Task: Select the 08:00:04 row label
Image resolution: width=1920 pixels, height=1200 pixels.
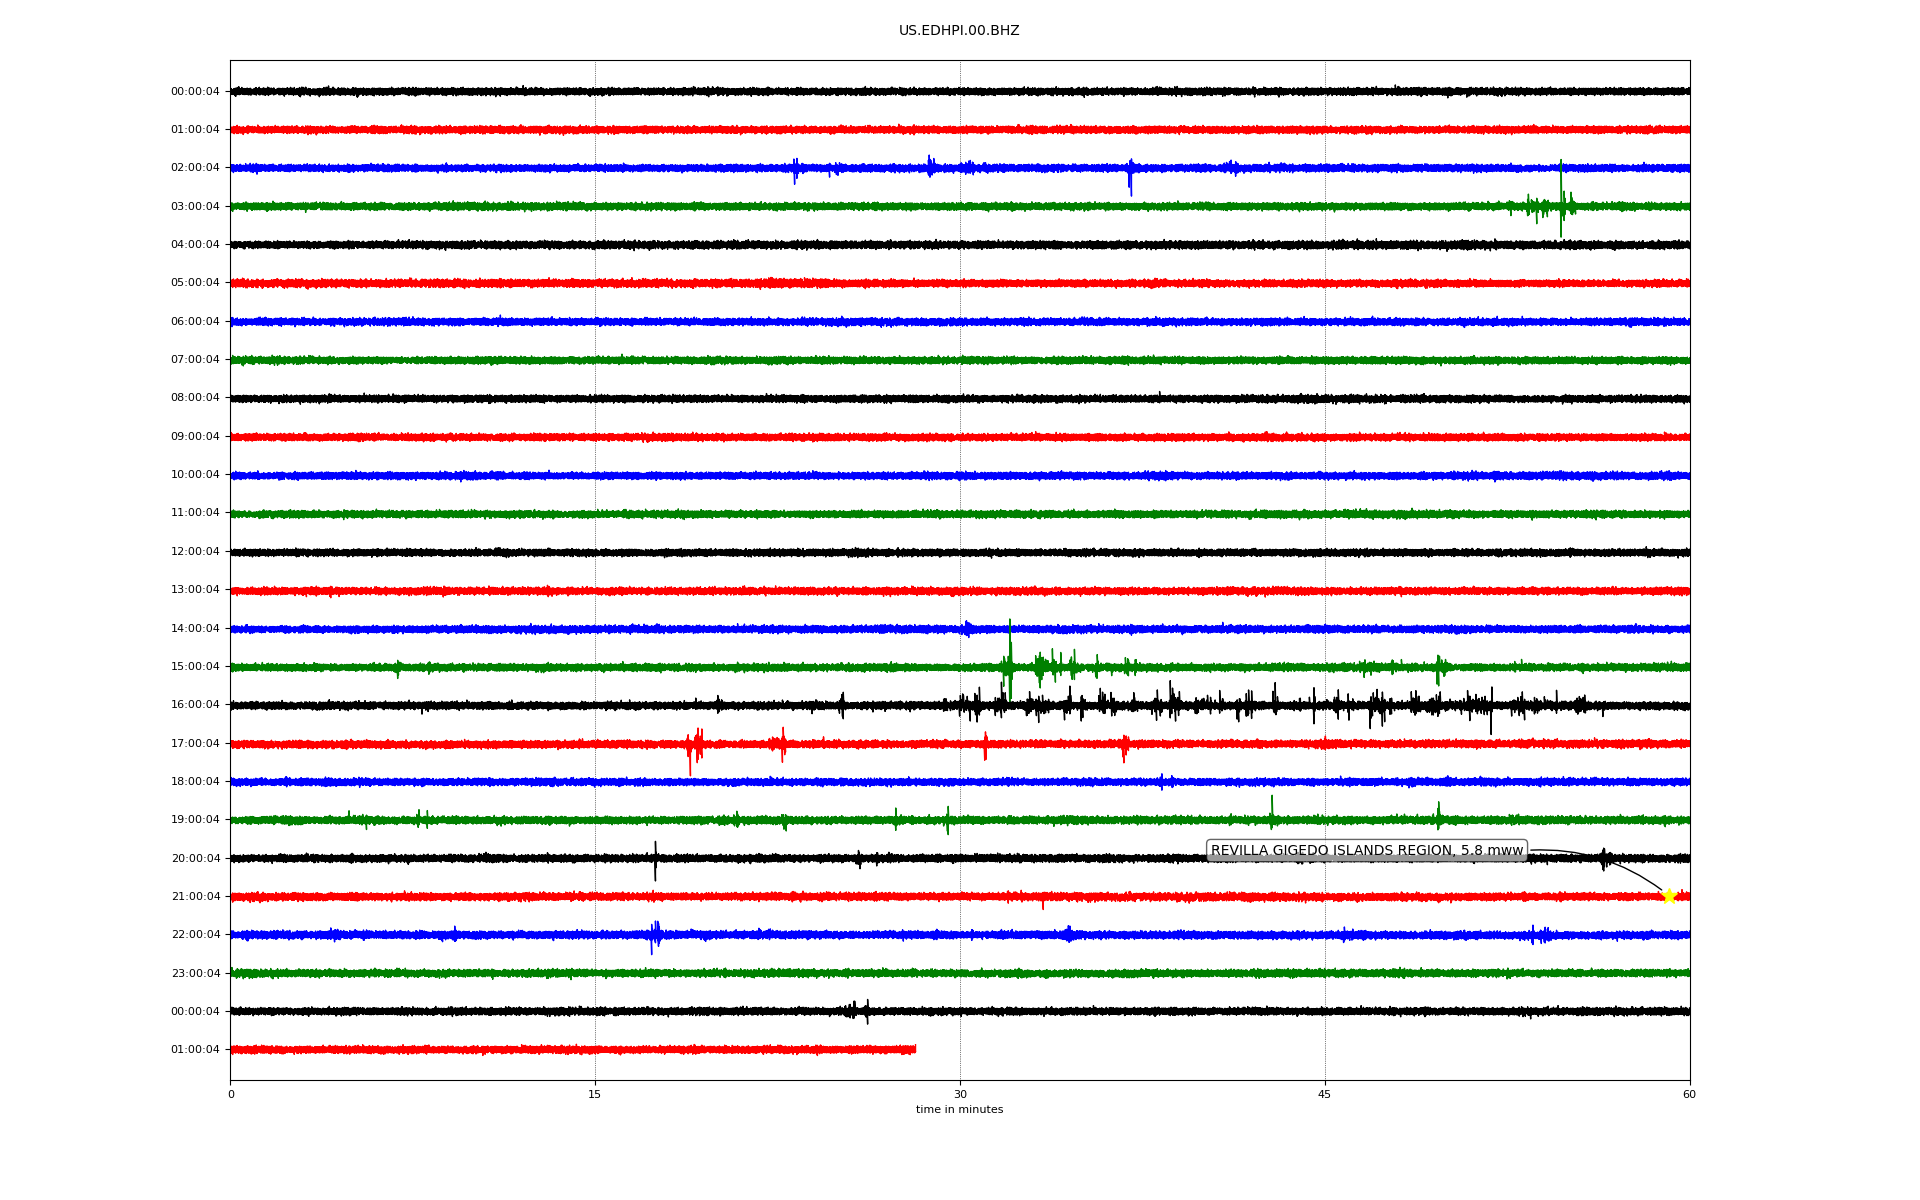Action: [195, 398]
